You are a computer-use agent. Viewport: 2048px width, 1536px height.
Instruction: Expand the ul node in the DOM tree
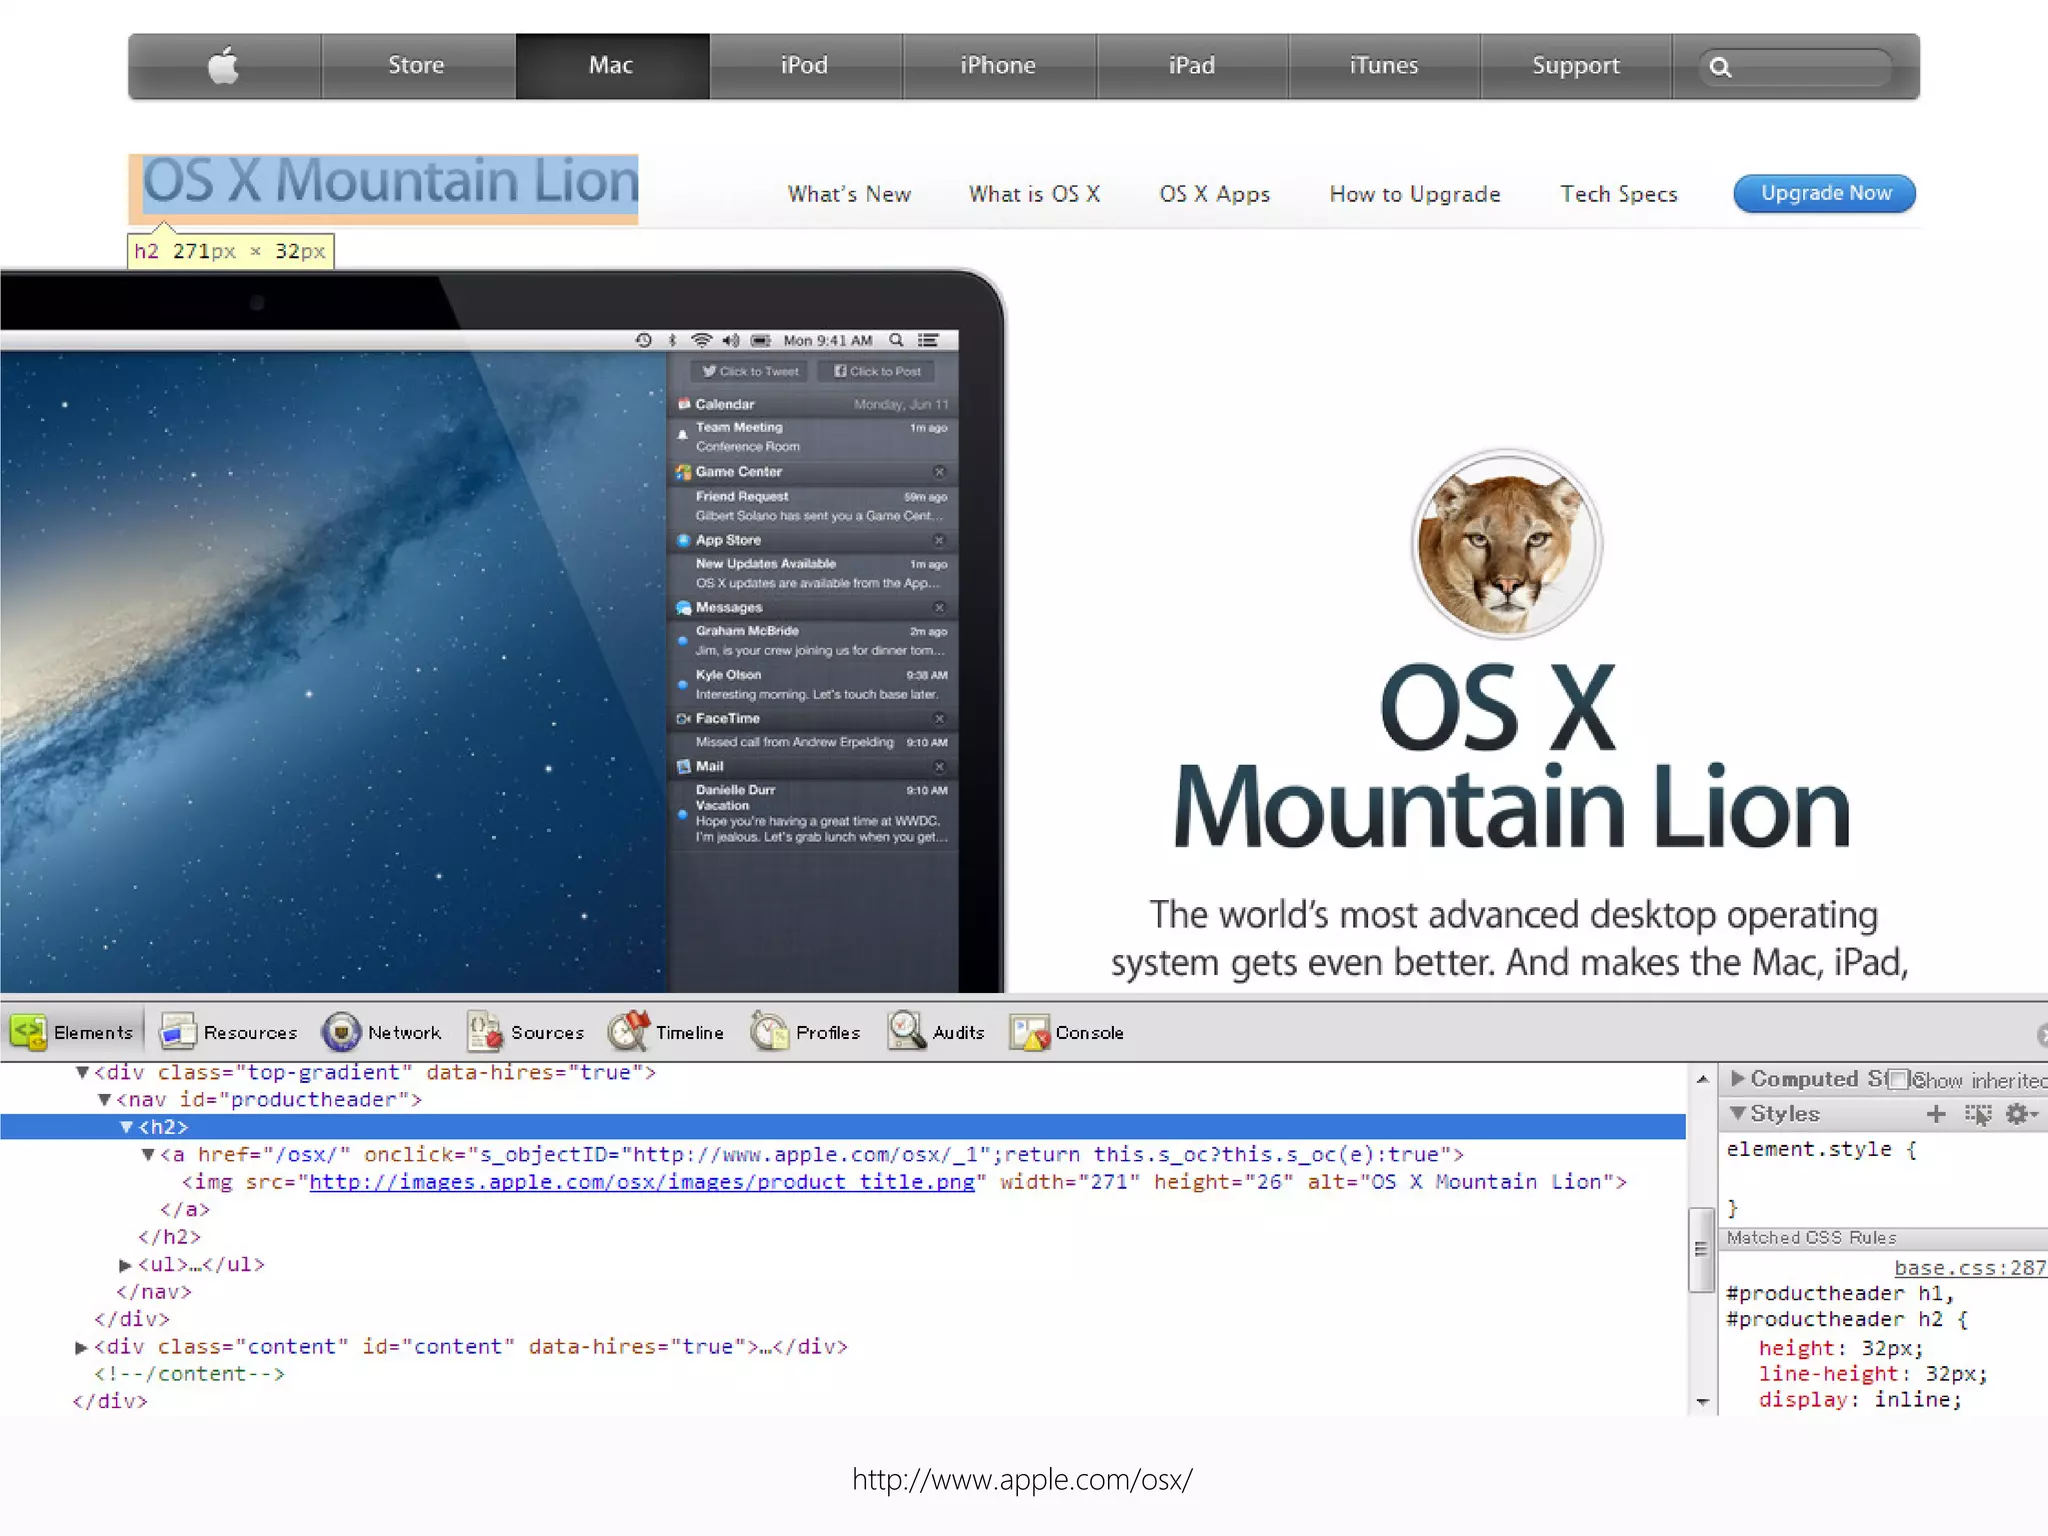pos(126,1265)
